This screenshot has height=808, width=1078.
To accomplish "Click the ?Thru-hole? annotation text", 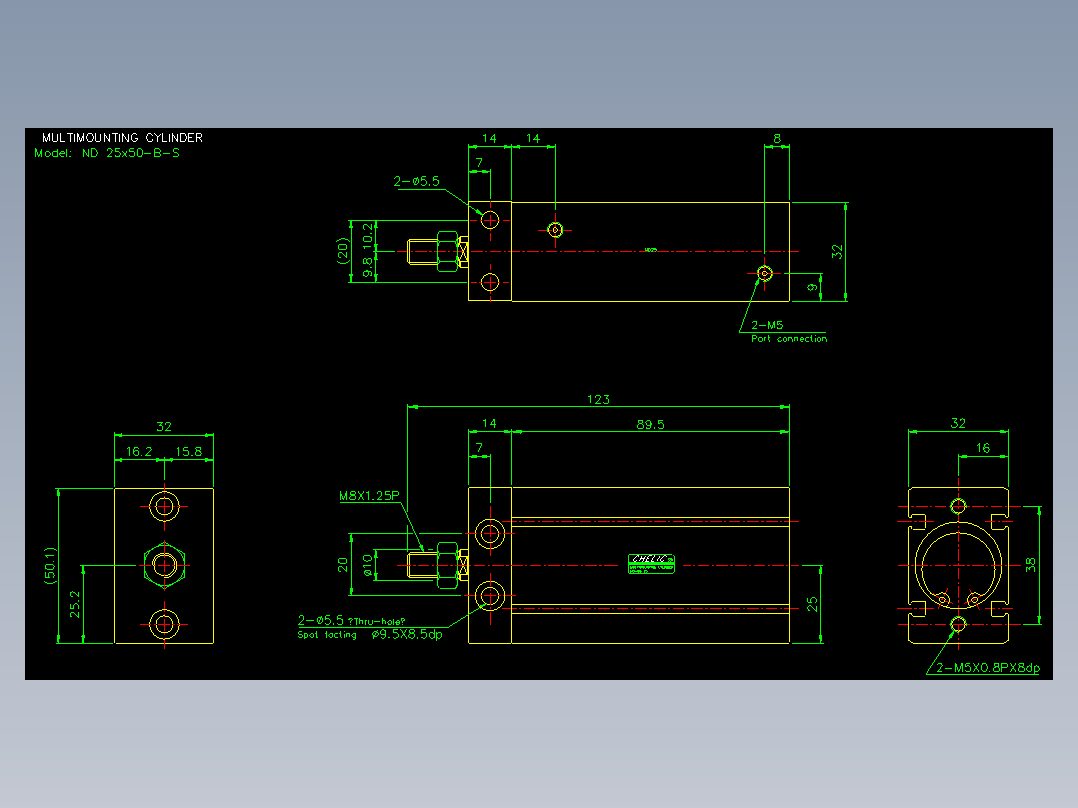I will [x=377, y=622].
